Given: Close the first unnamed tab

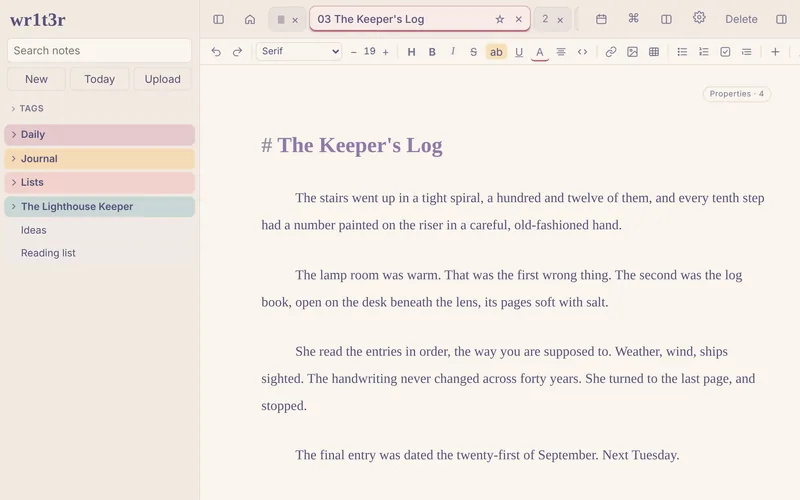Looking at the screenshot, I should (x=295, y=20).
